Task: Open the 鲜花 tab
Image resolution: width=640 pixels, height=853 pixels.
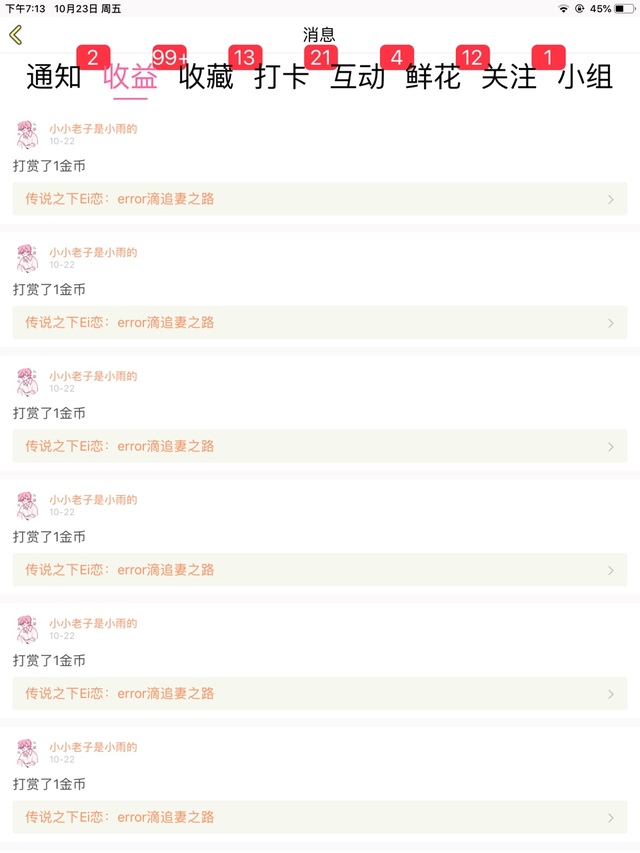Action: coord(433,77)
